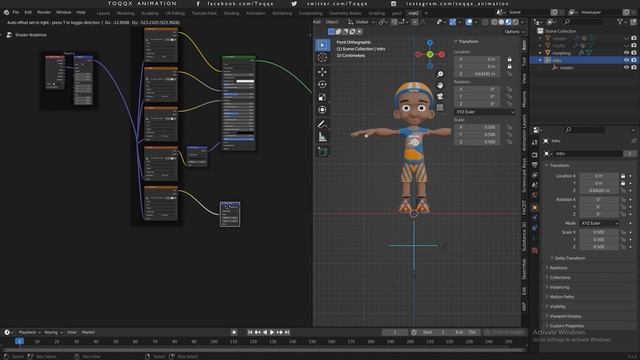
Task: Toggle Location Y lock in Properties panel
Action: (623, 183)
